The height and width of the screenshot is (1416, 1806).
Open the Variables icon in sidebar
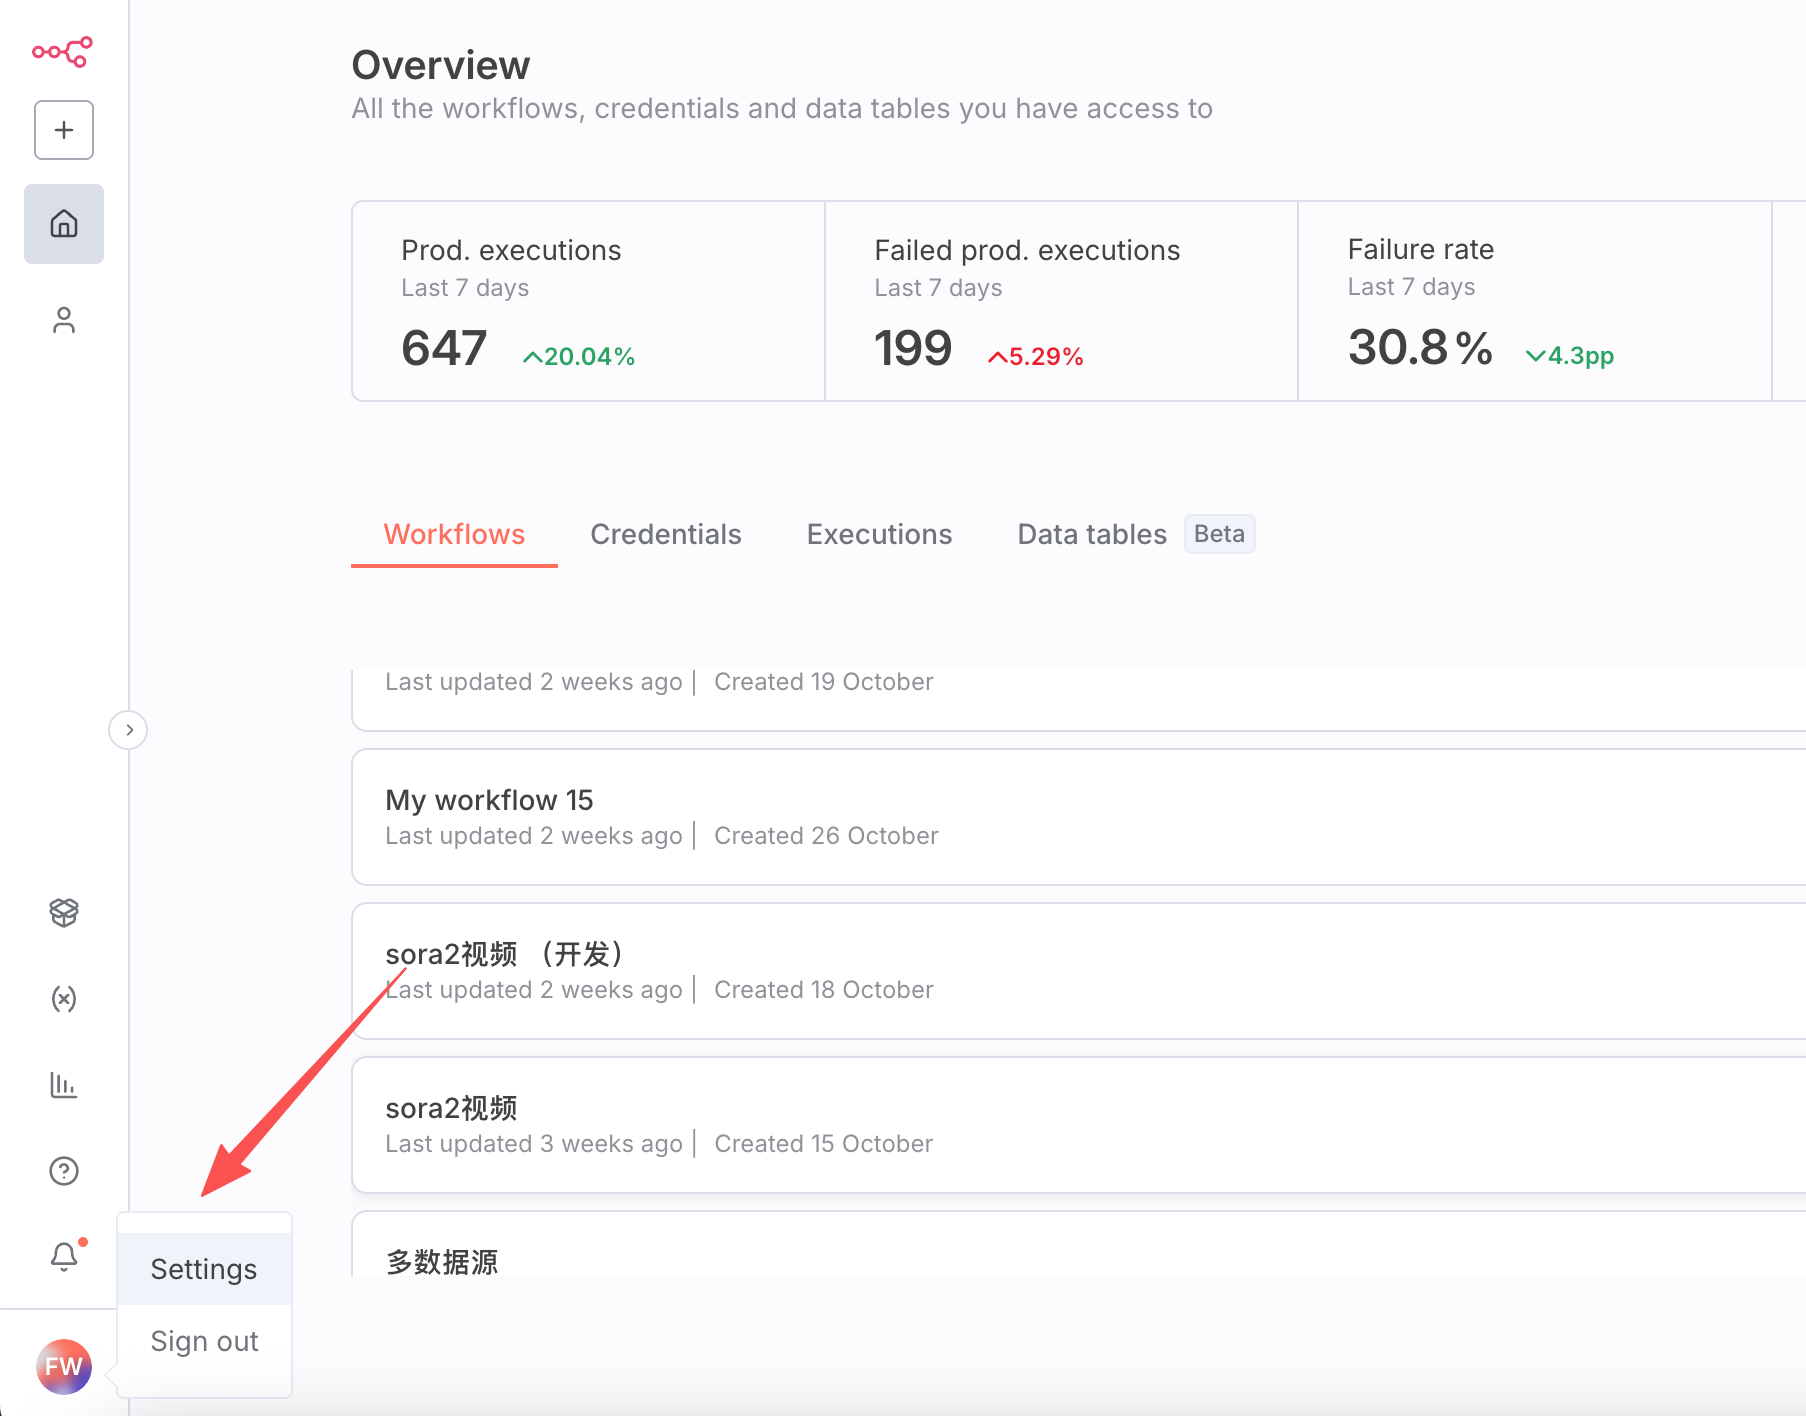click(64, 998)
